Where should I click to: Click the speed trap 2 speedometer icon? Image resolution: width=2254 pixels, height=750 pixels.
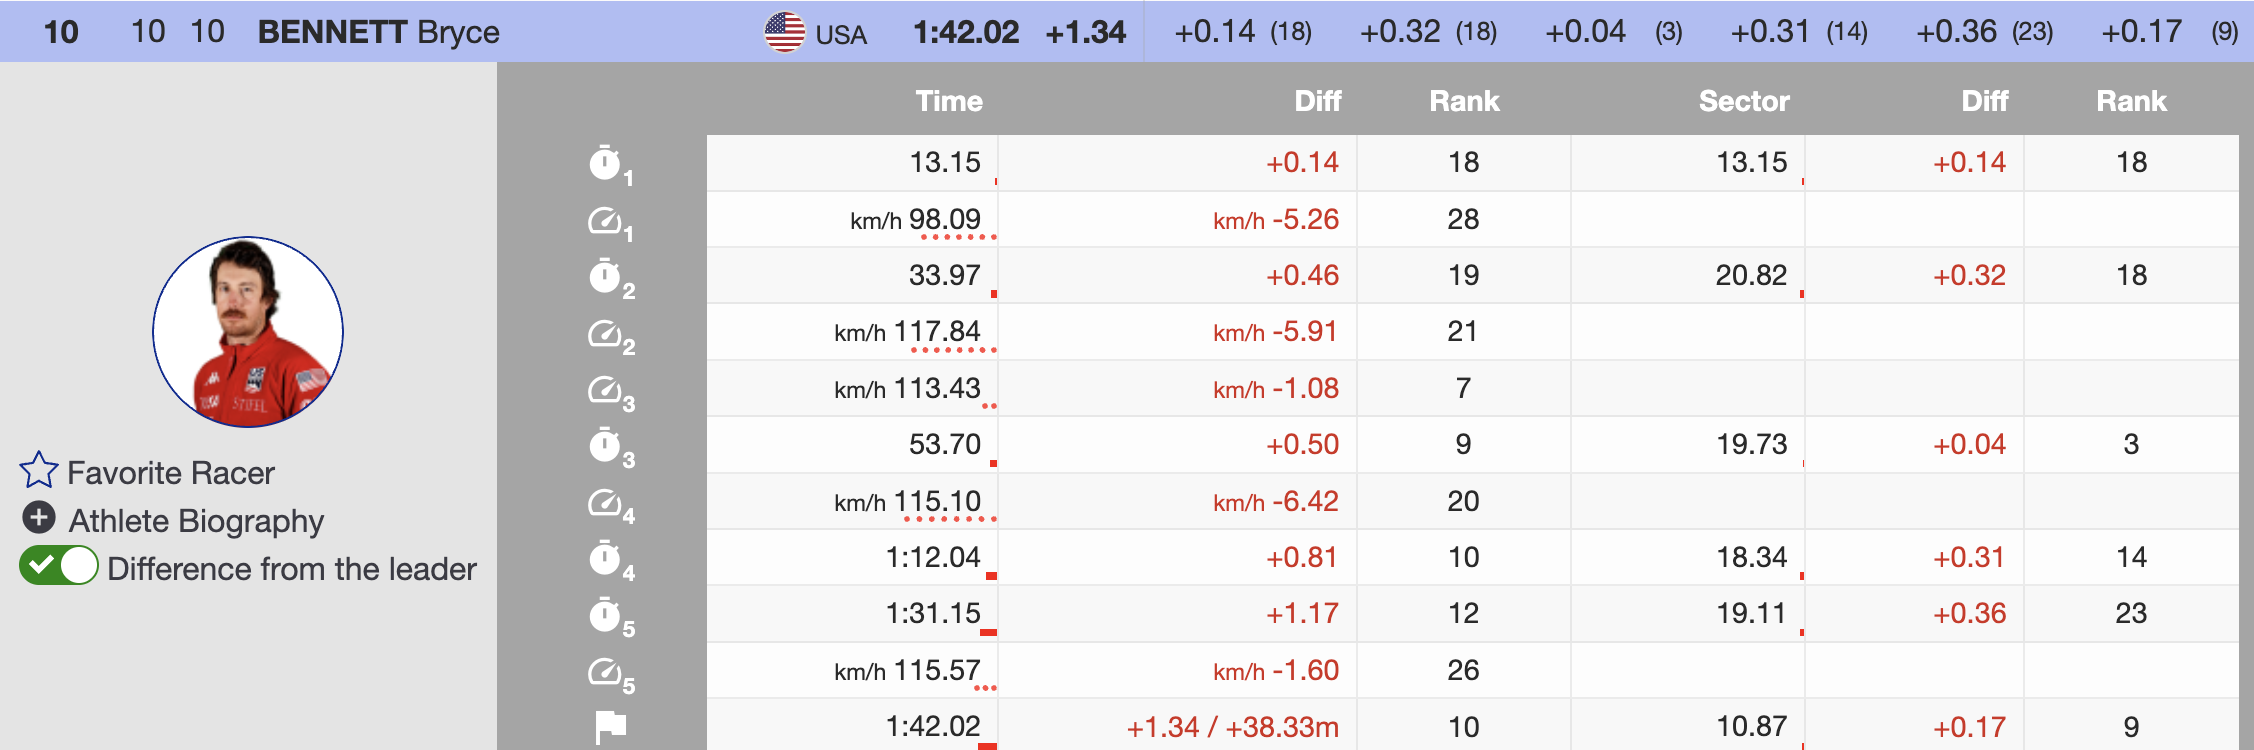coord(605,333)
